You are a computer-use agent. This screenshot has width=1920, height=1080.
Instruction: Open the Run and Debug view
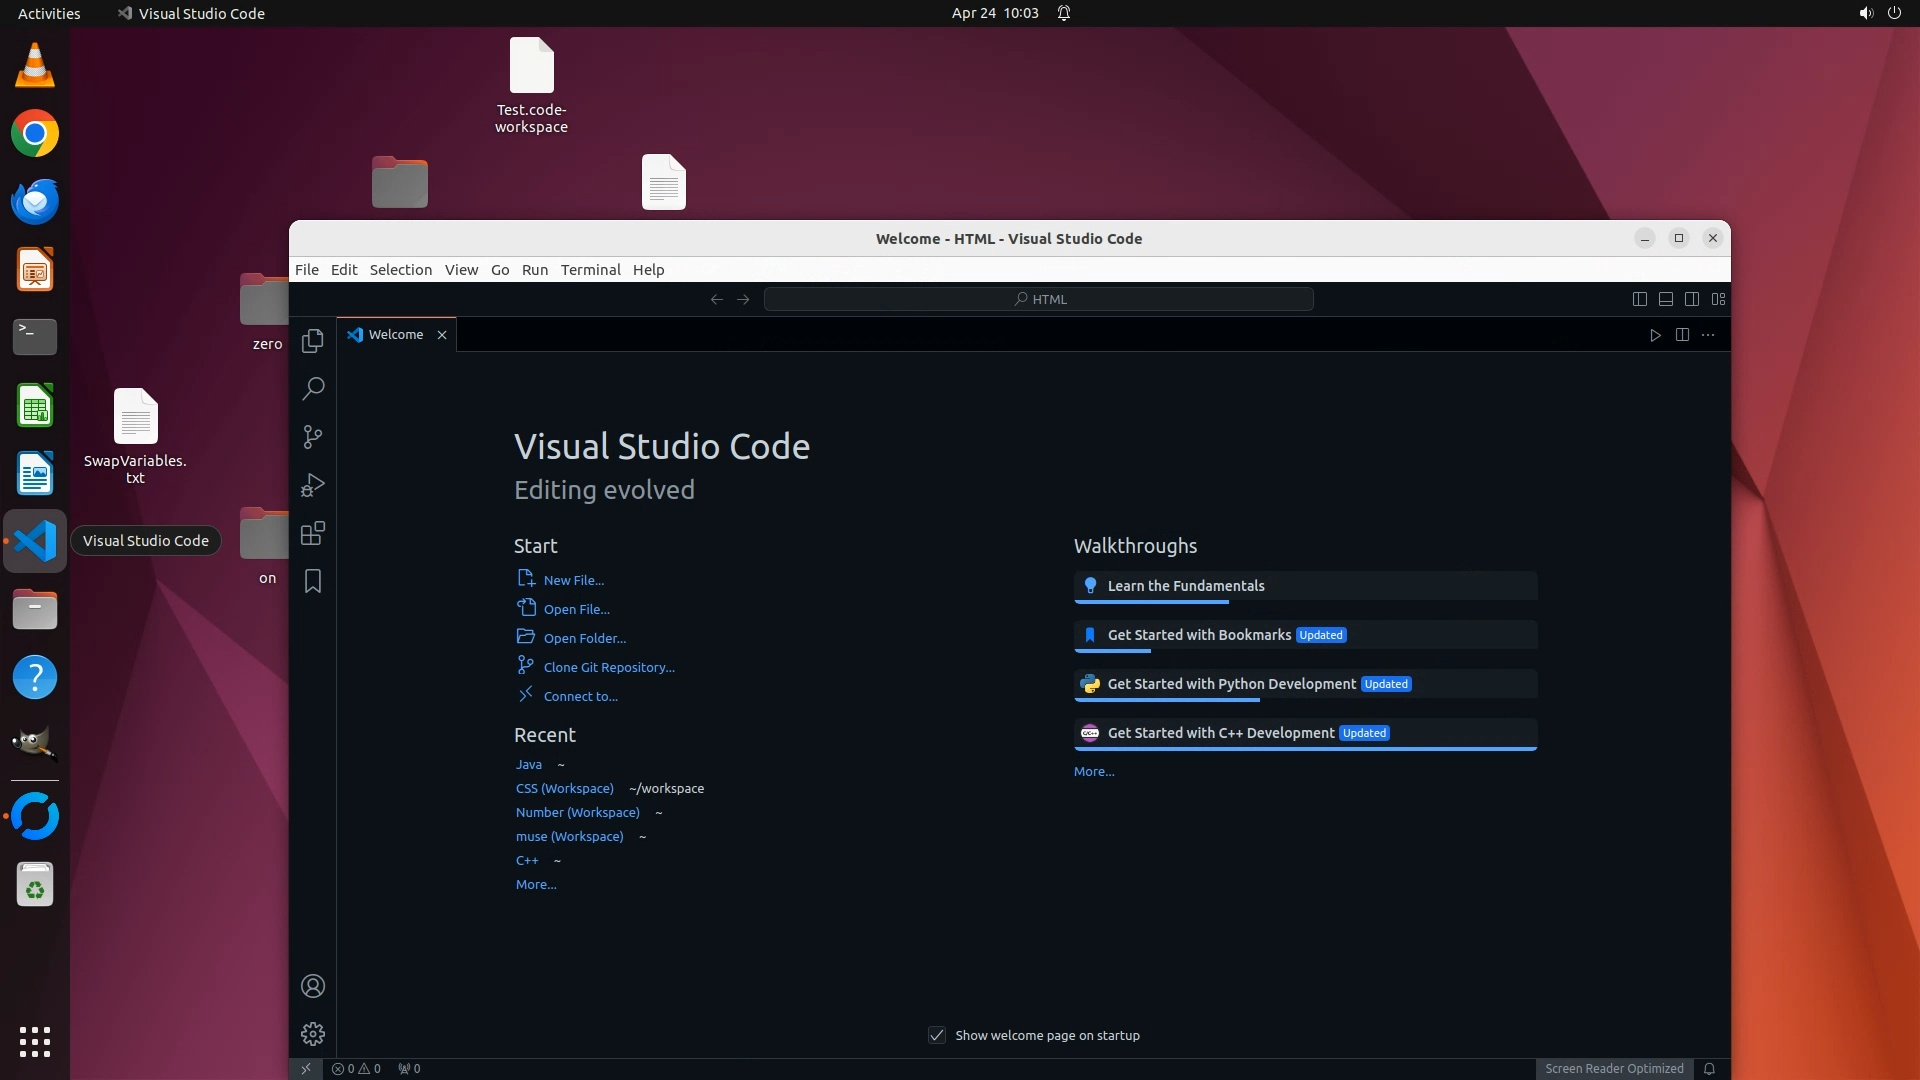(x=313, y=485)
